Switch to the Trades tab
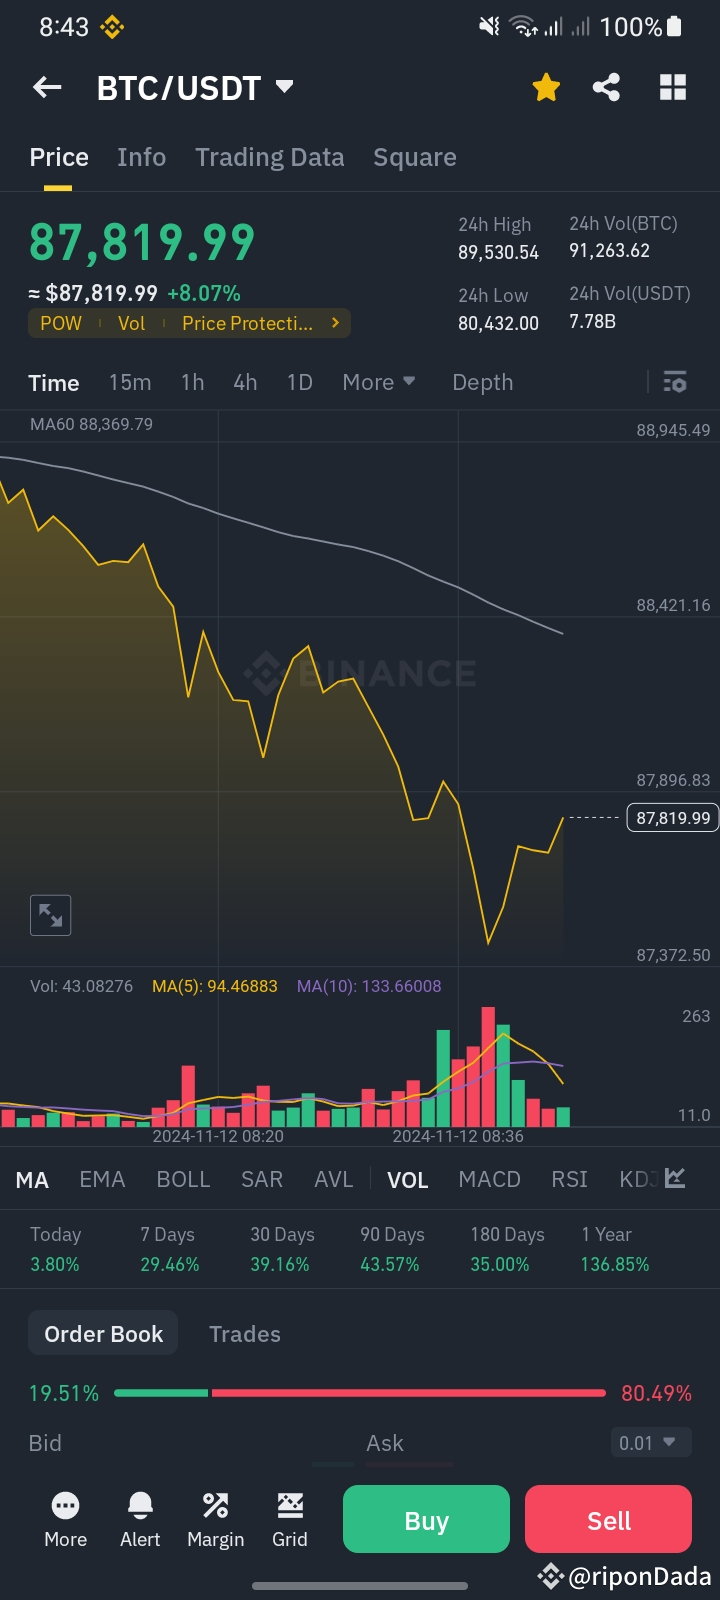This screenshot has height=1600, width=720. coord(244,1334)
